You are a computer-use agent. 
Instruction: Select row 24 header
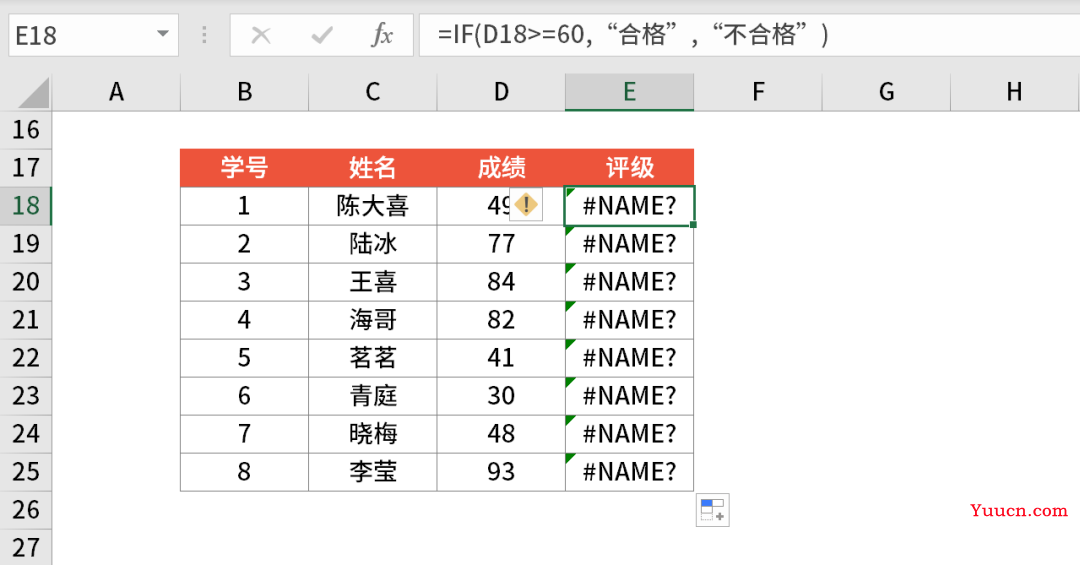click(25, 433)
